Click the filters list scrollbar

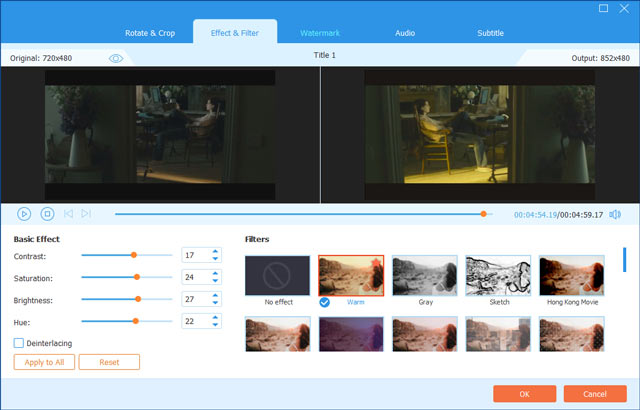coord(624,259)
